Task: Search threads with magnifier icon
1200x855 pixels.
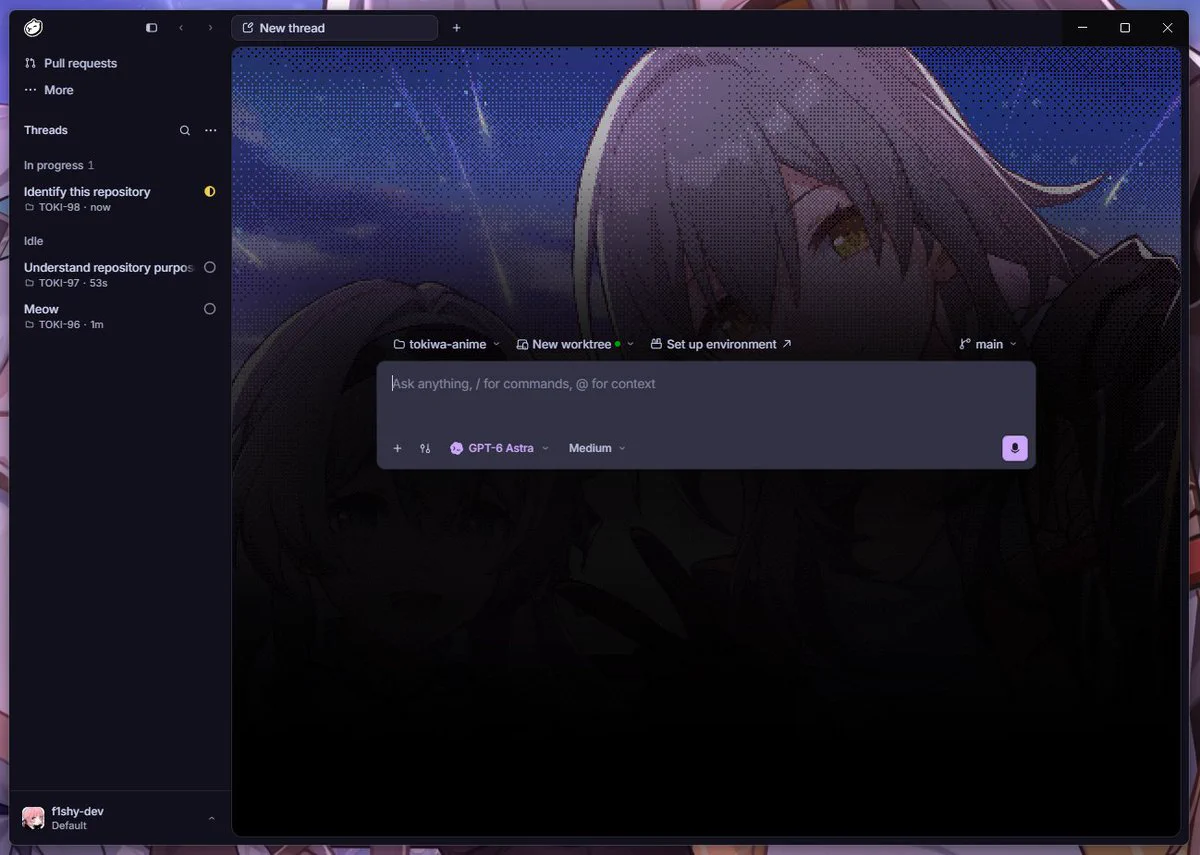Action: coord(185,130)
